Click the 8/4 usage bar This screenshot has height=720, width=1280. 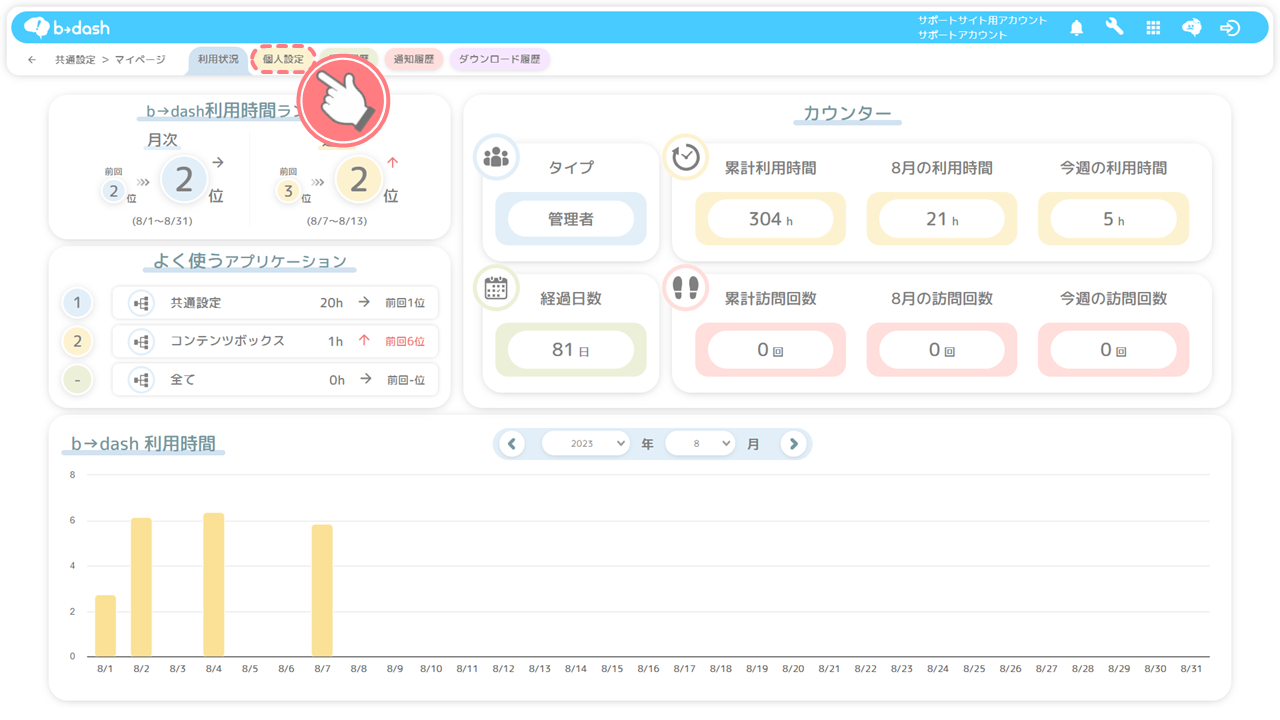[x=213, y=585]
